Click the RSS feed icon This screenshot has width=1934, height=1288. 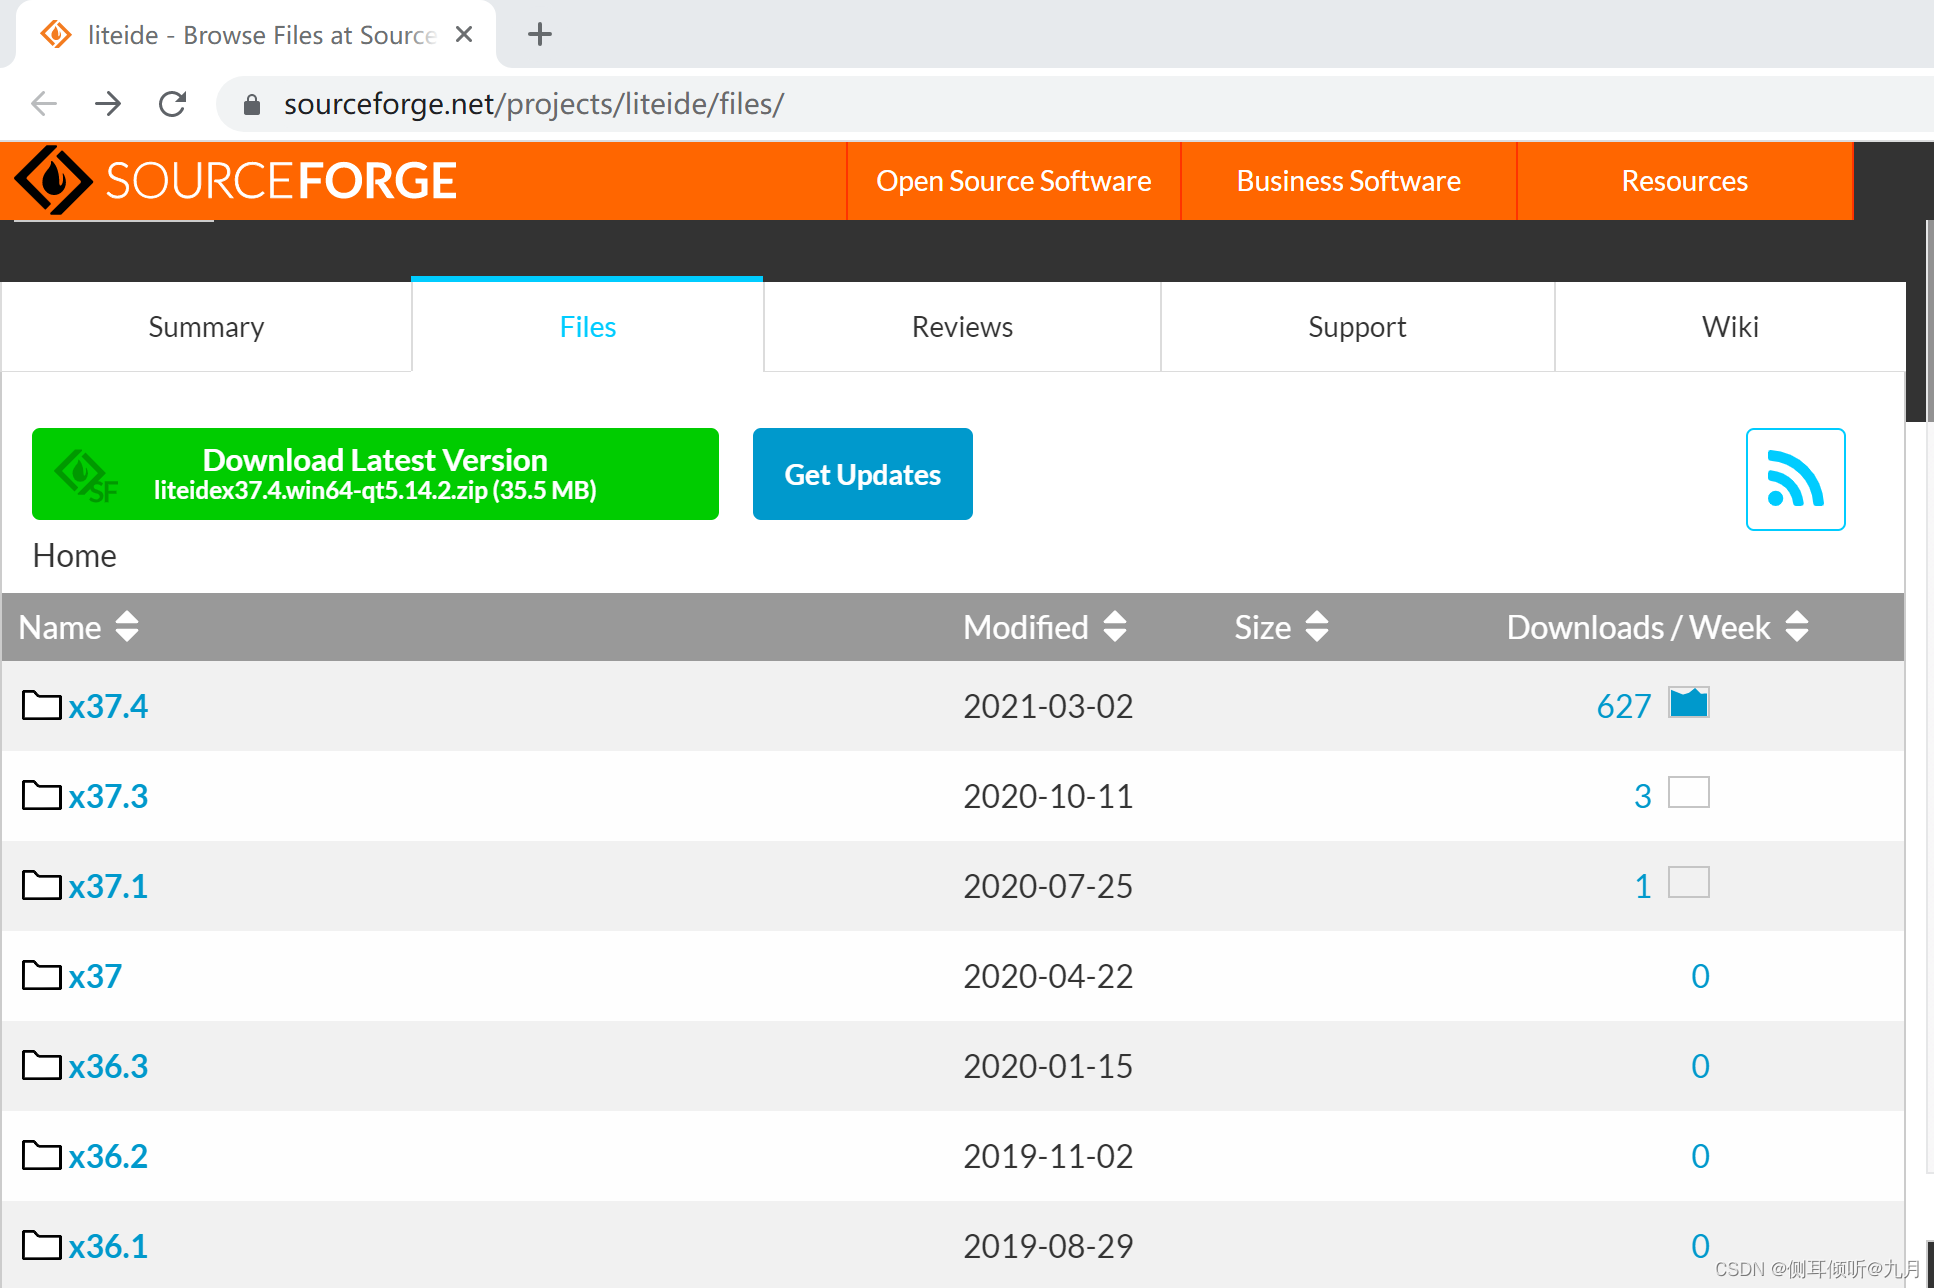pos(1795,479)
